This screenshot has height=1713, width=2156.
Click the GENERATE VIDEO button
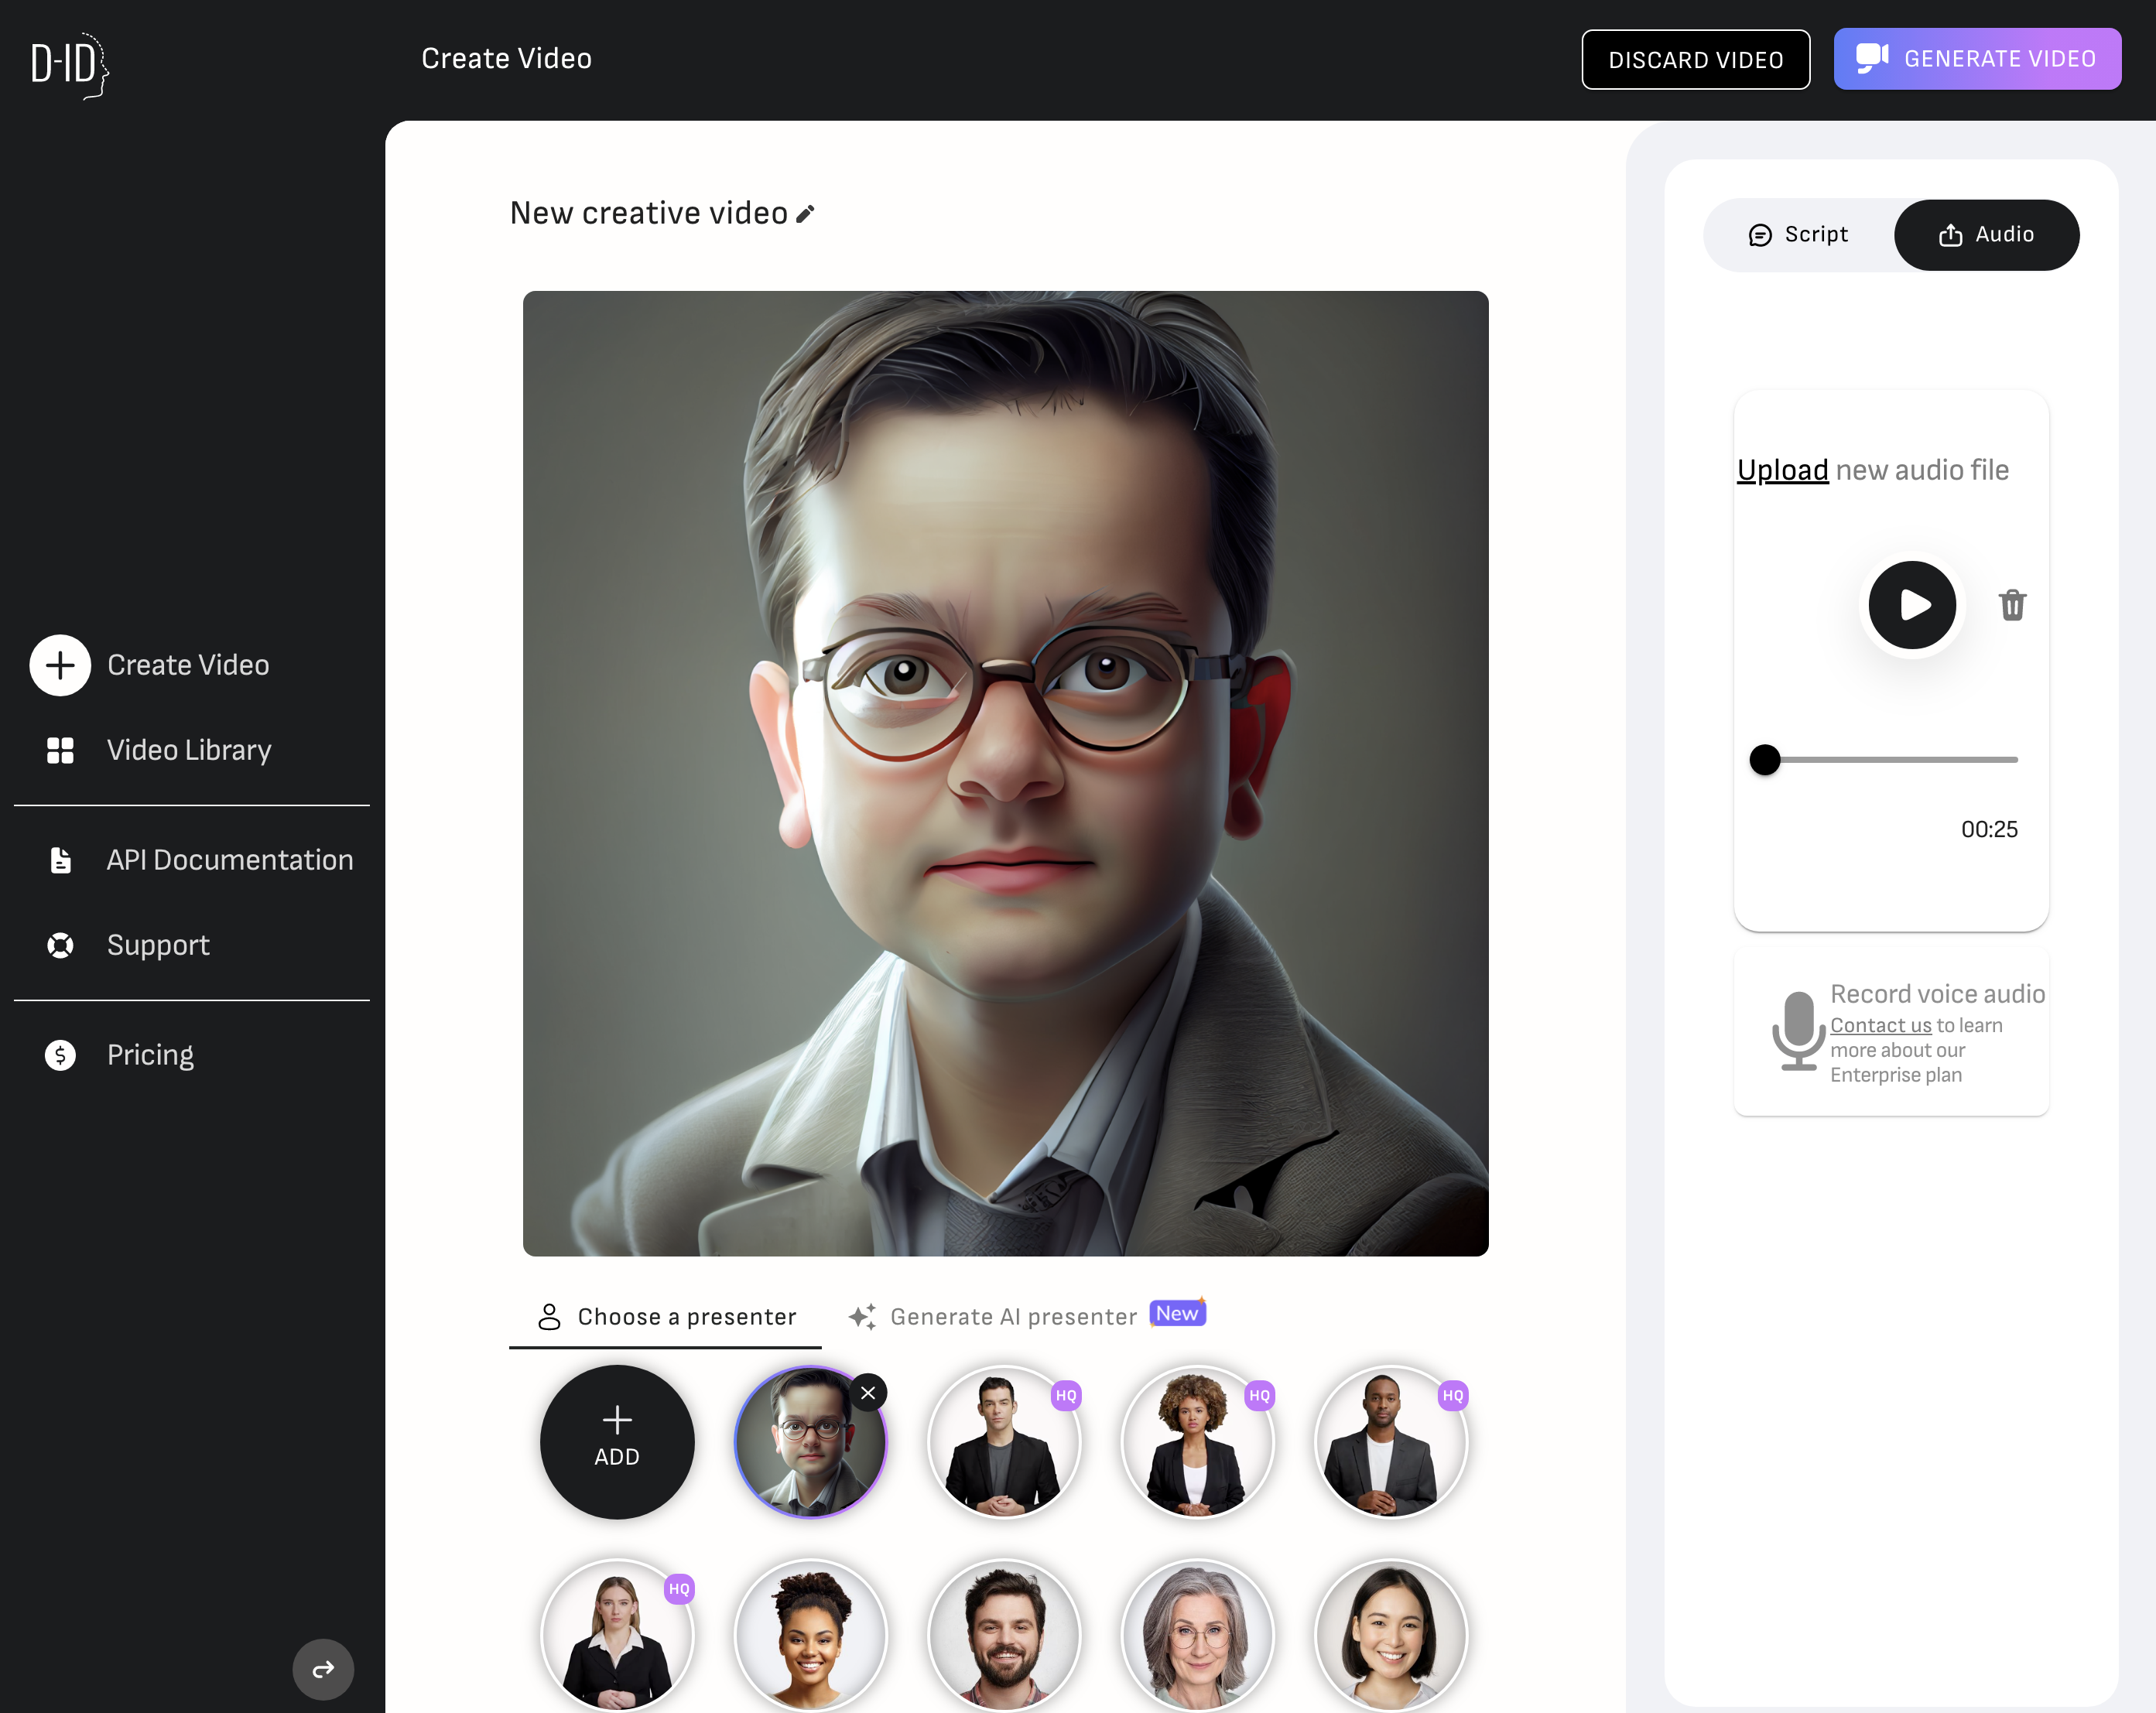[x=1977, y=59]
